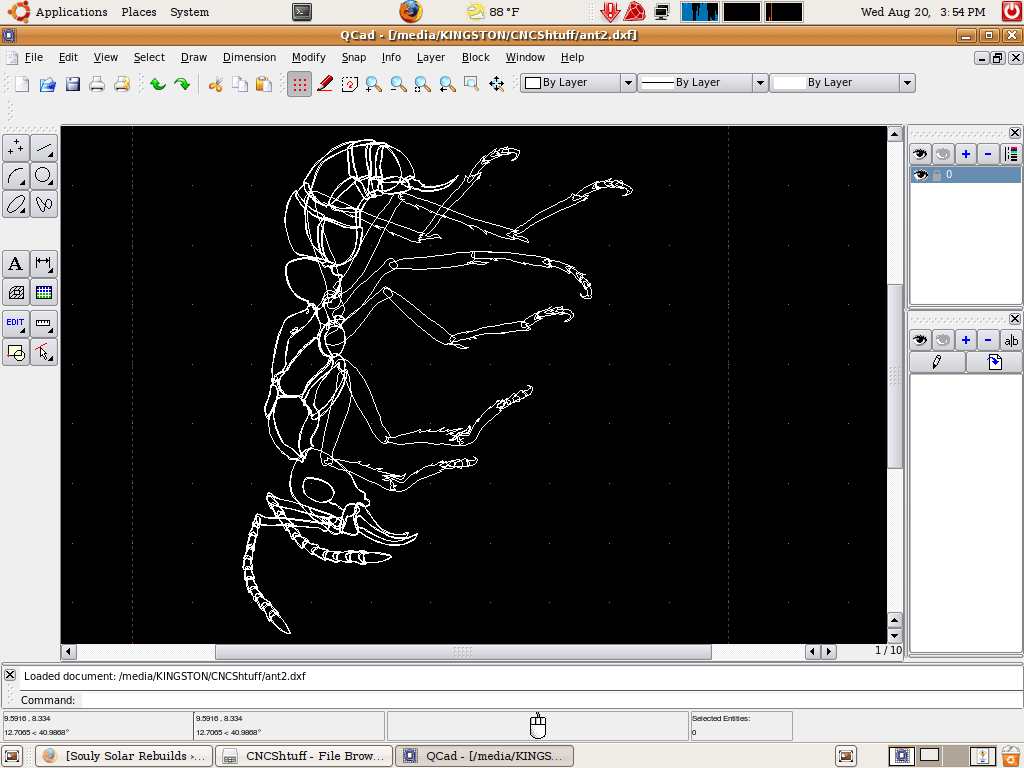The height and width of the screenshot is (768, 1024).
Task: Zoom in using the magnifier plus icon
Action: click(x=374, y=84)
